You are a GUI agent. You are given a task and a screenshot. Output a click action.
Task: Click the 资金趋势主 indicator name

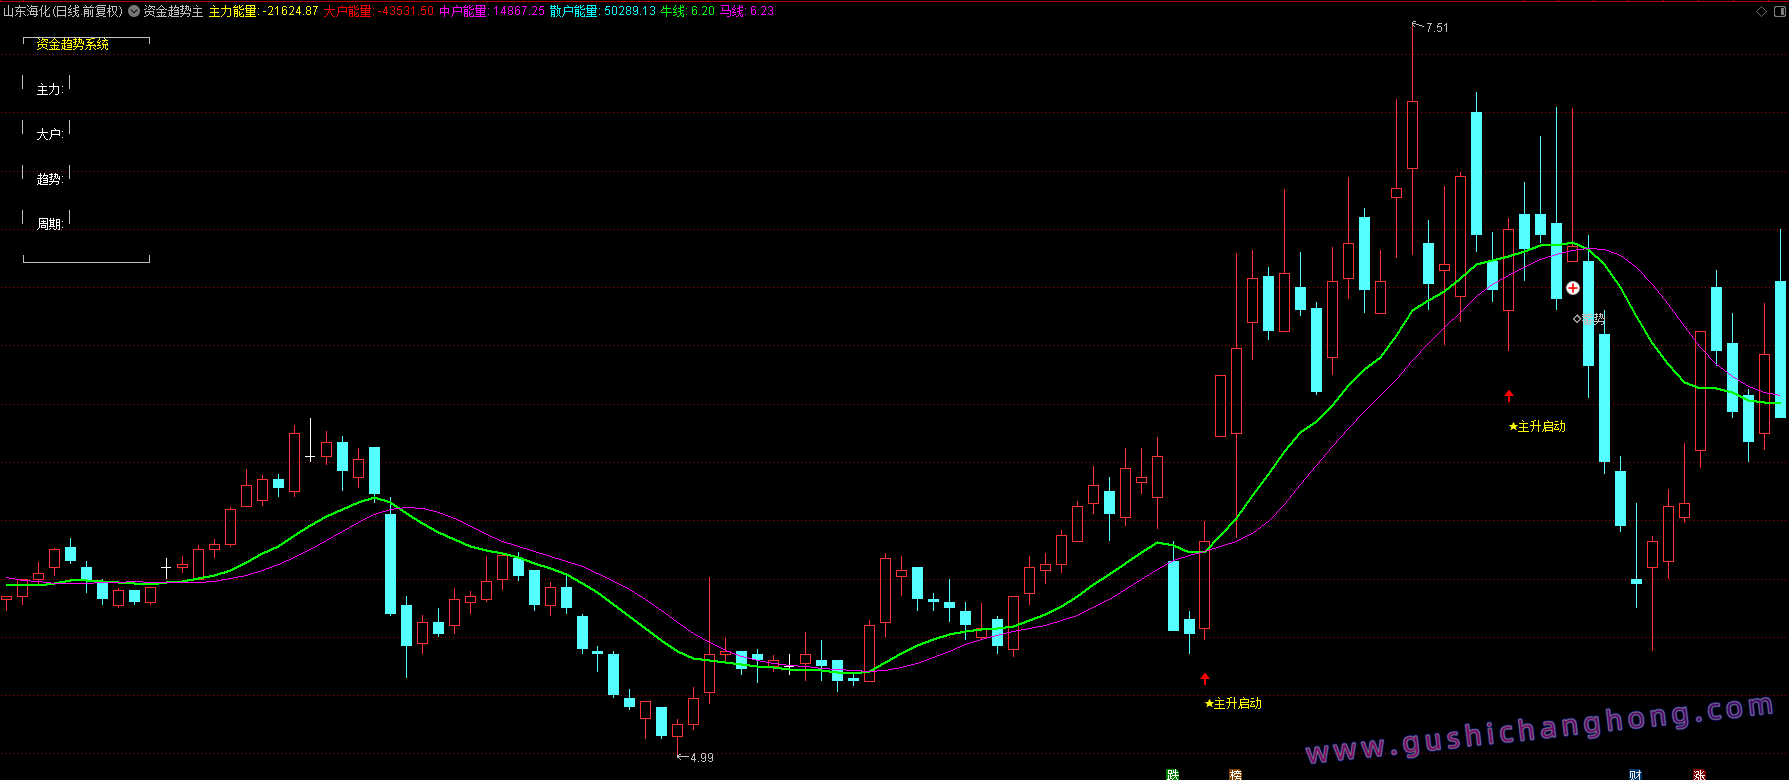click(x=173, y=11)
